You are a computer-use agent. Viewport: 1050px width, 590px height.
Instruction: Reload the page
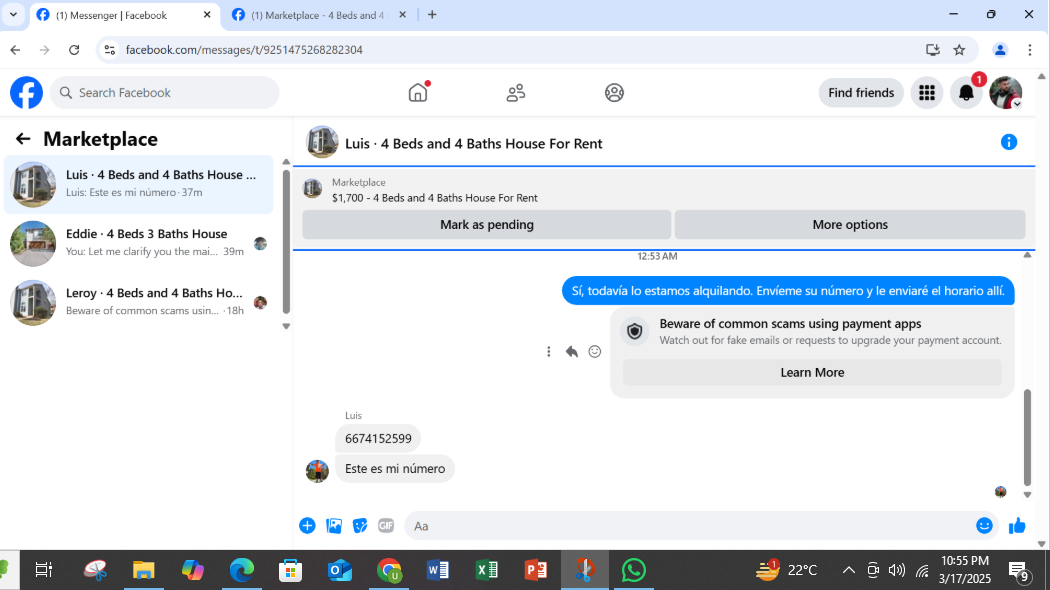[x=74, y=50]
